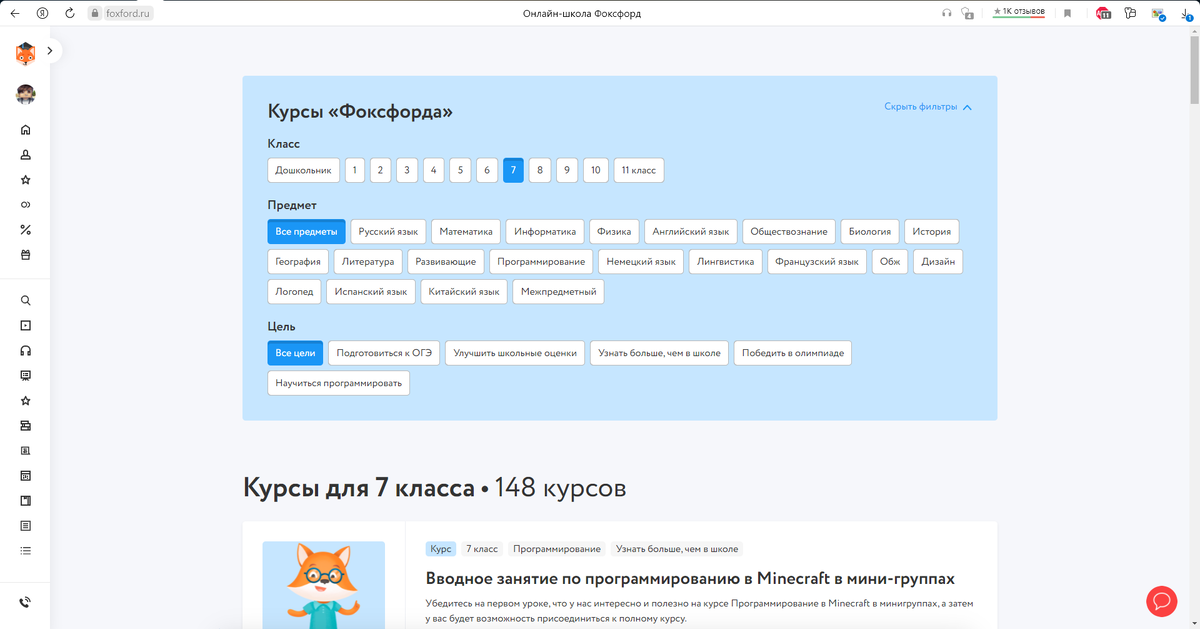Filter by Немецкий язык subject
The image size is (1200, 629).
coord(641,262)
